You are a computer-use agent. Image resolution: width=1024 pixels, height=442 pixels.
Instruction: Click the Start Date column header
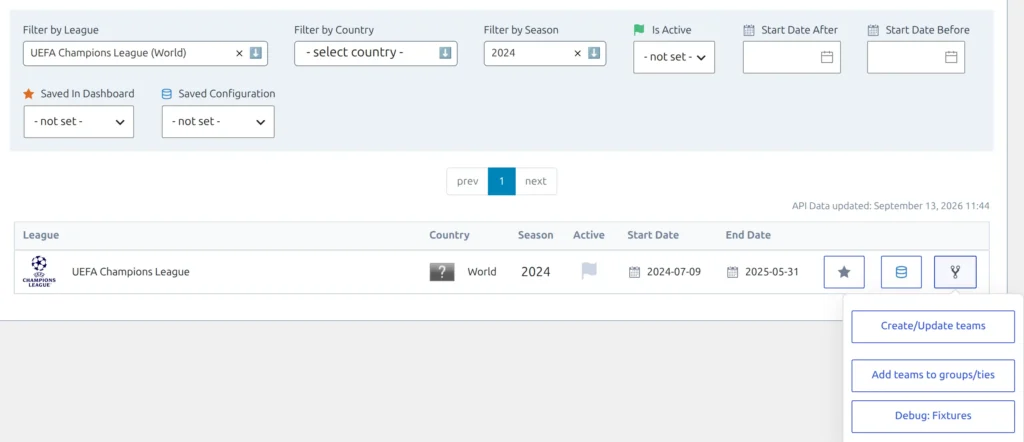point(653,235)
